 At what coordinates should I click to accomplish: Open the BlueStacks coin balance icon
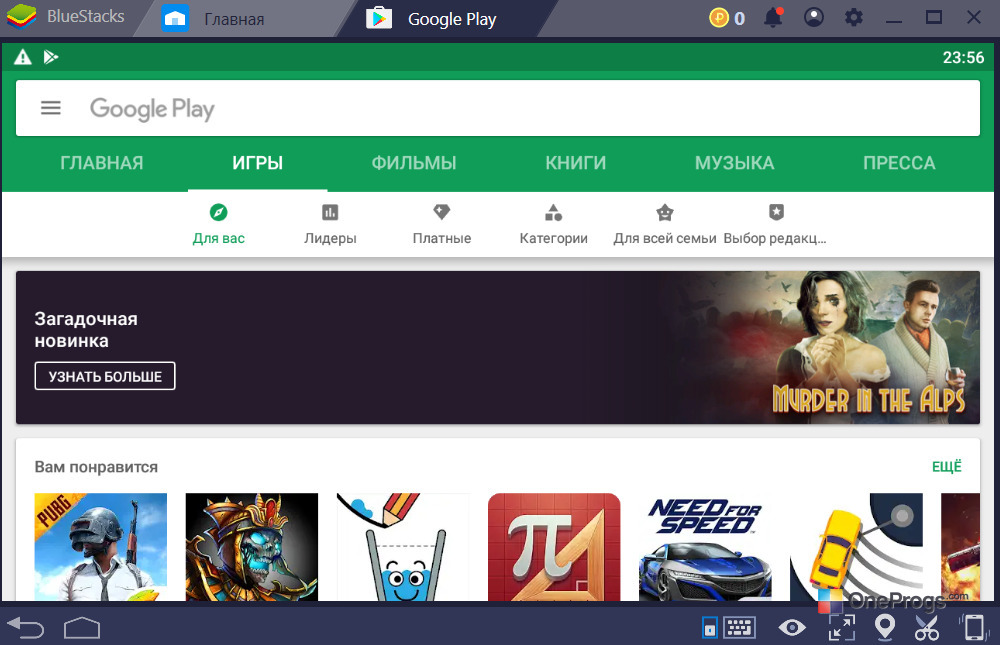[719, 17]
